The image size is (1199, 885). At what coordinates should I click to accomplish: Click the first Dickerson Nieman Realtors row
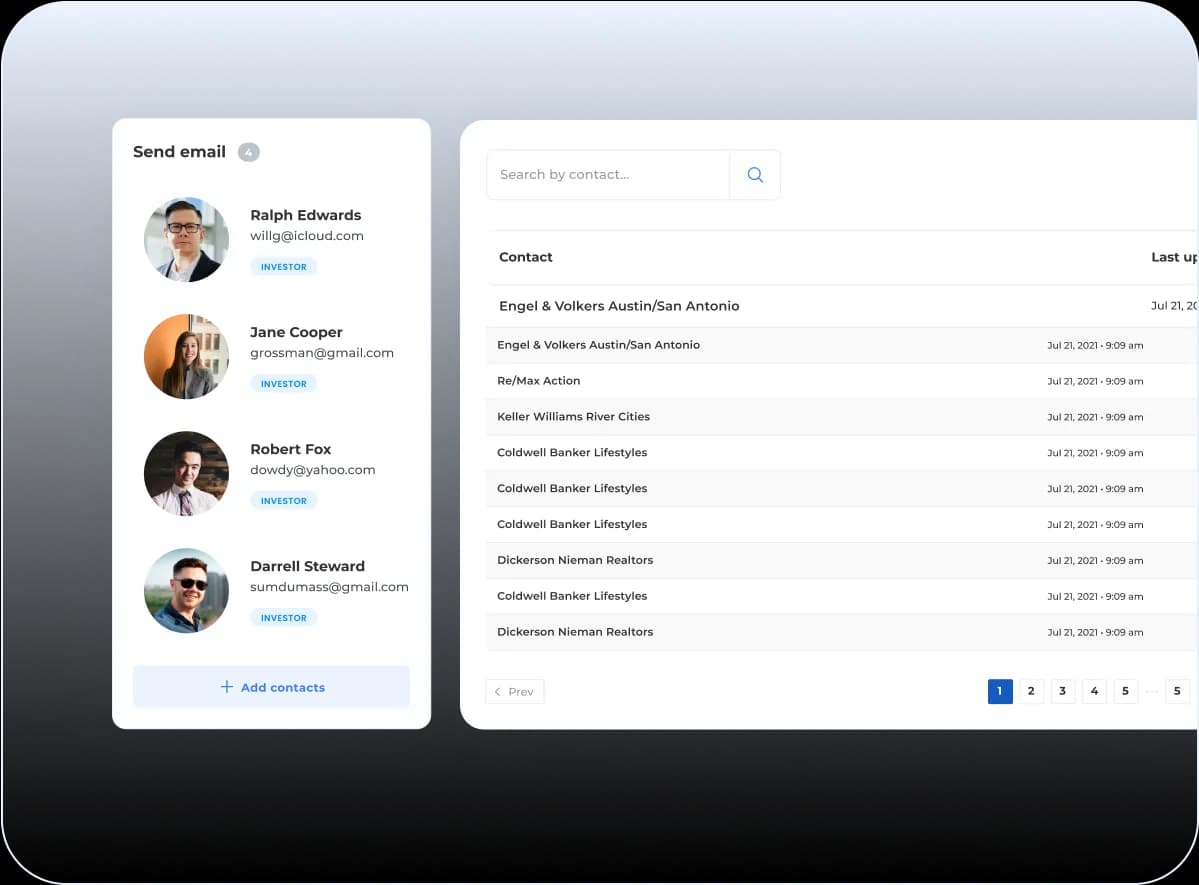pos(575,560)
